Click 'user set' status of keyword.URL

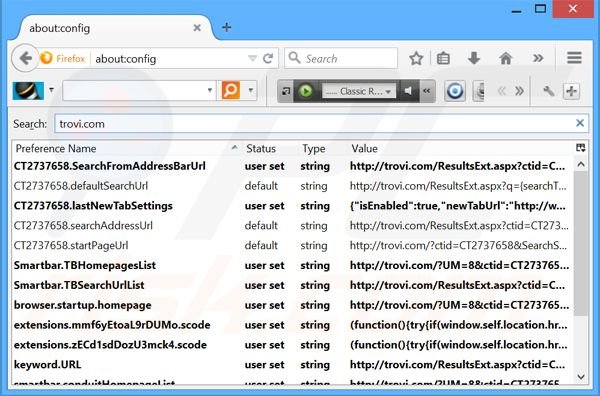point(264,365)
